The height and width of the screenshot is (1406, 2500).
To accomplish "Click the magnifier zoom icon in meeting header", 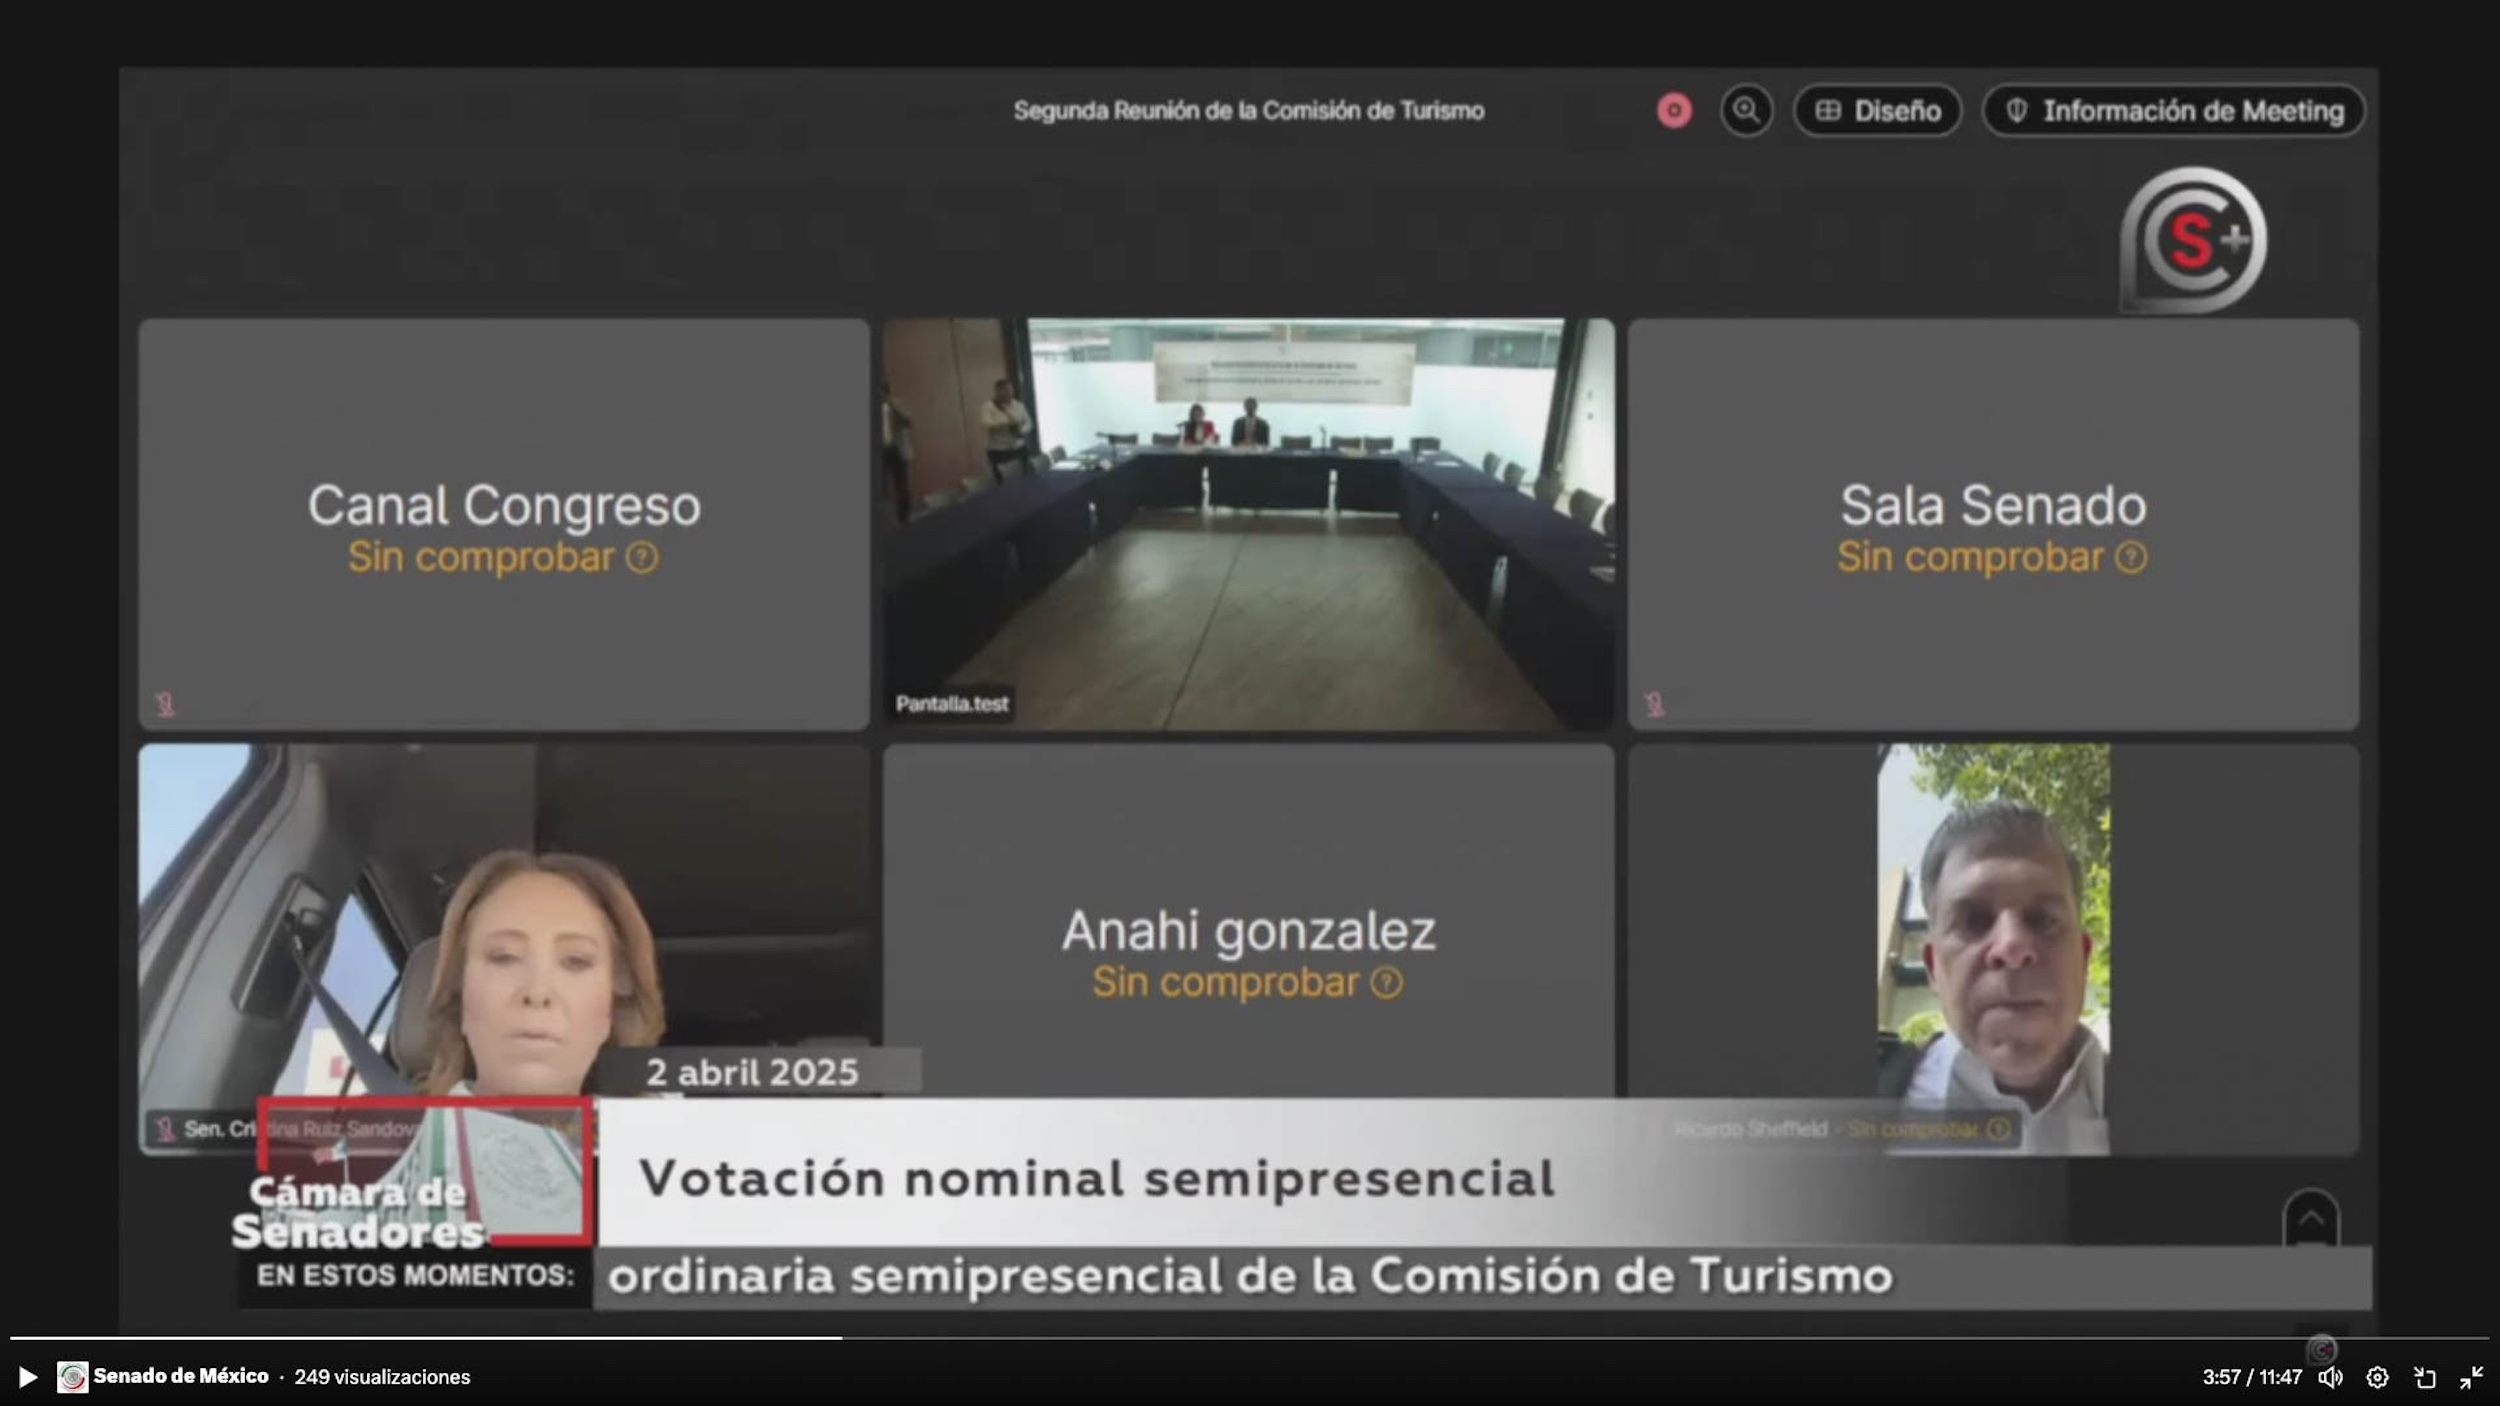I will pyautogui.click(x=1746, y=110).
